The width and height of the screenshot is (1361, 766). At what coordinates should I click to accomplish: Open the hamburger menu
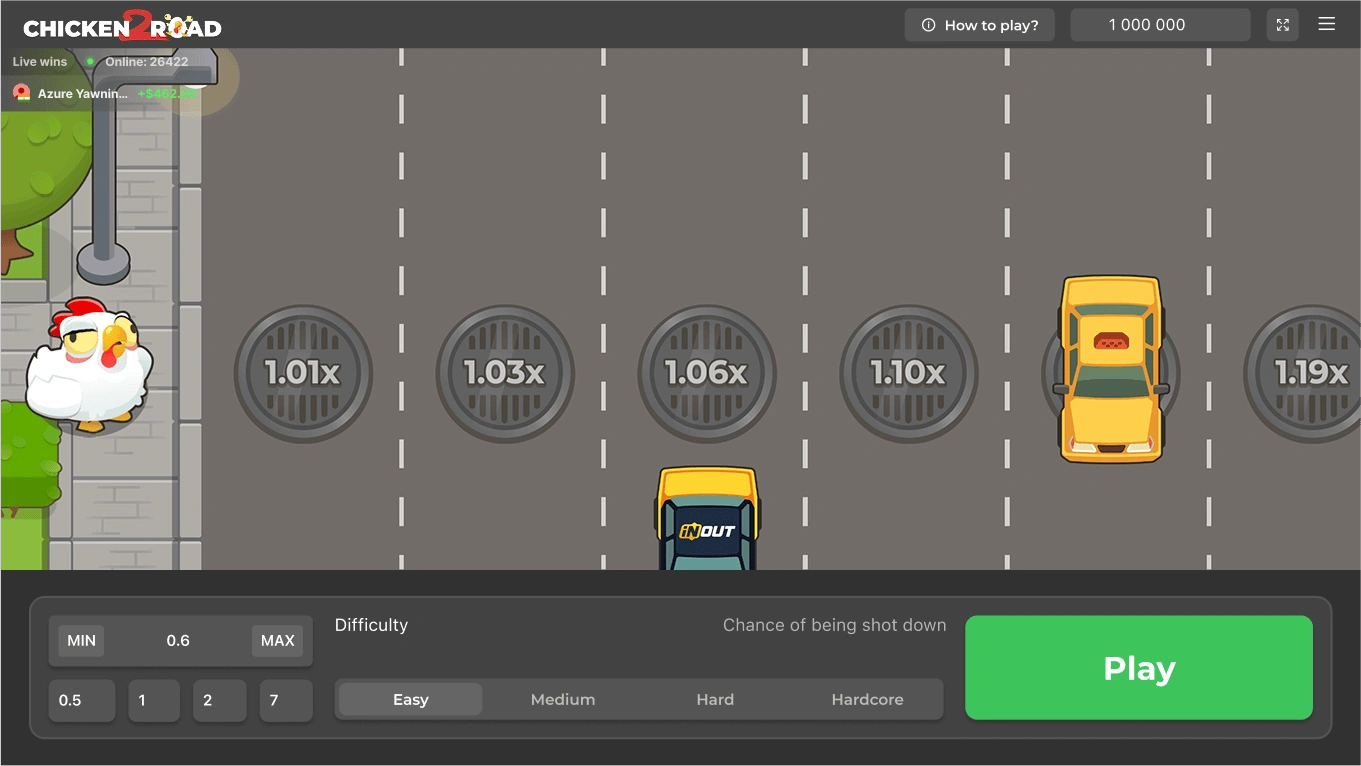coord(1327,24)
